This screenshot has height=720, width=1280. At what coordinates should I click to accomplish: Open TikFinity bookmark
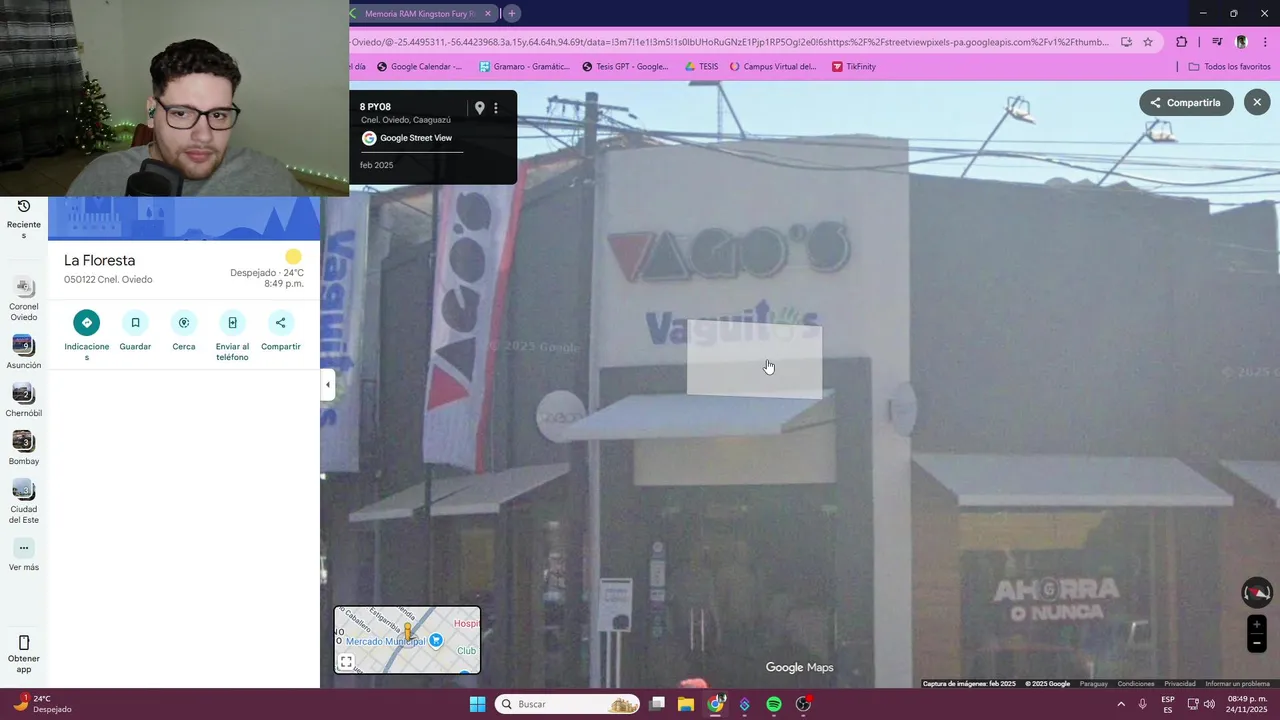tap(854, 67)
